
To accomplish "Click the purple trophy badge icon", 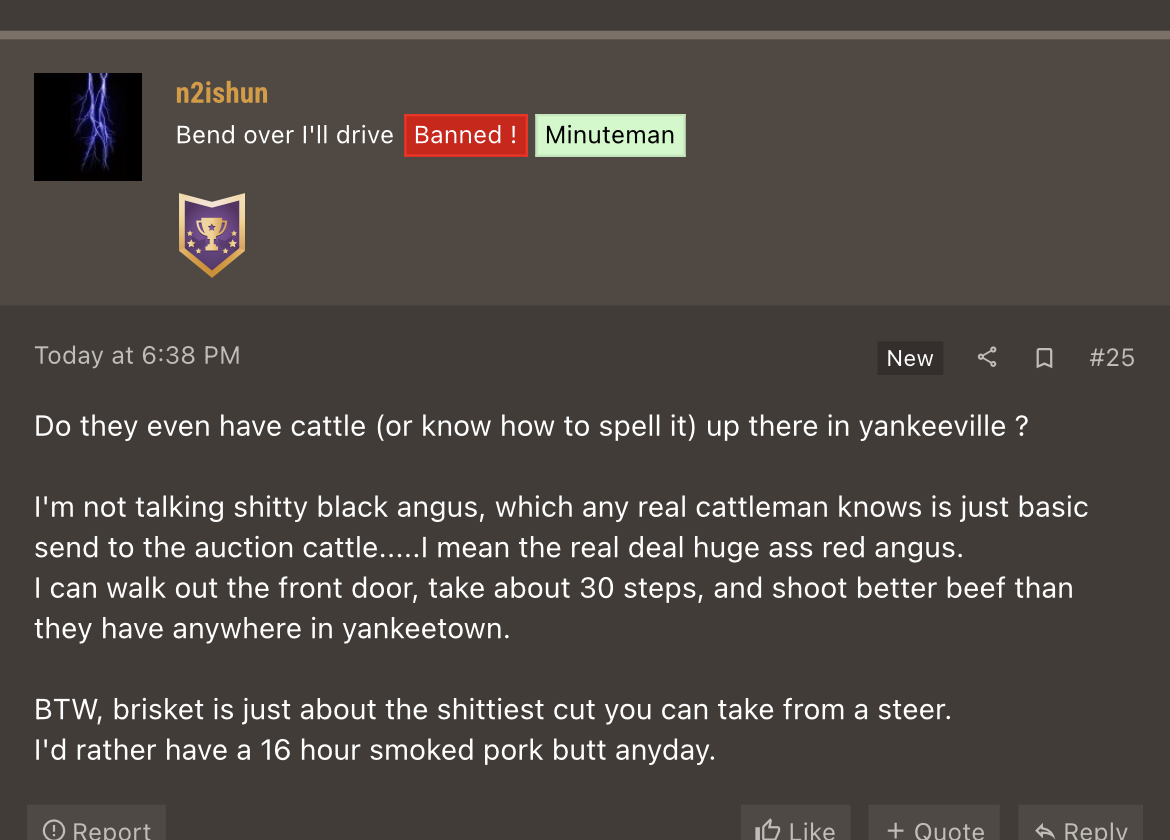I will click(212, 235).
